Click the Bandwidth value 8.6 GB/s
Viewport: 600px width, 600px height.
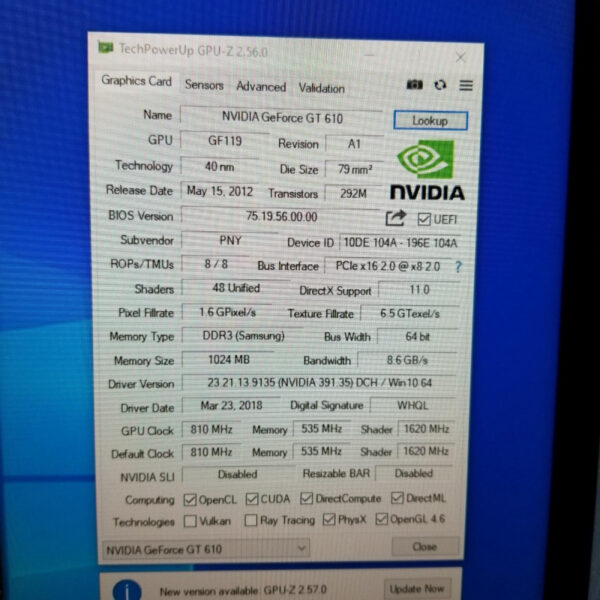coord(407,360)
